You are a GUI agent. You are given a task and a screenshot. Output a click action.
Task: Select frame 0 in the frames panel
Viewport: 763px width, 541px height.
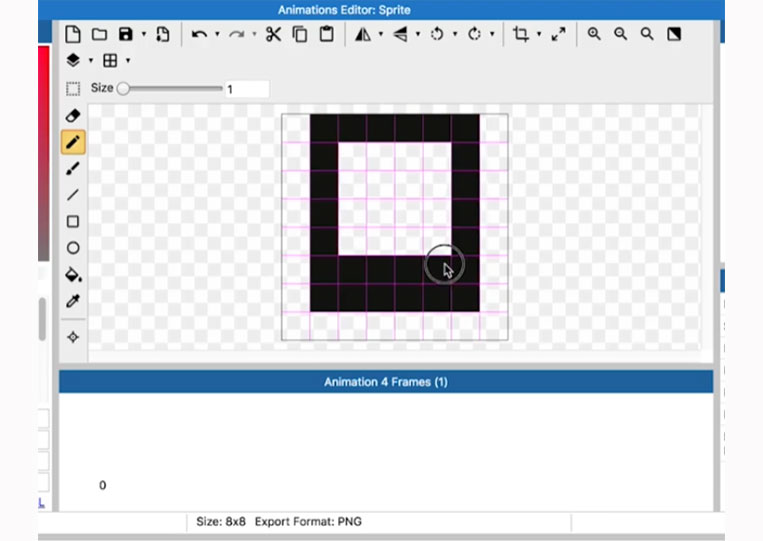[102, 485]
